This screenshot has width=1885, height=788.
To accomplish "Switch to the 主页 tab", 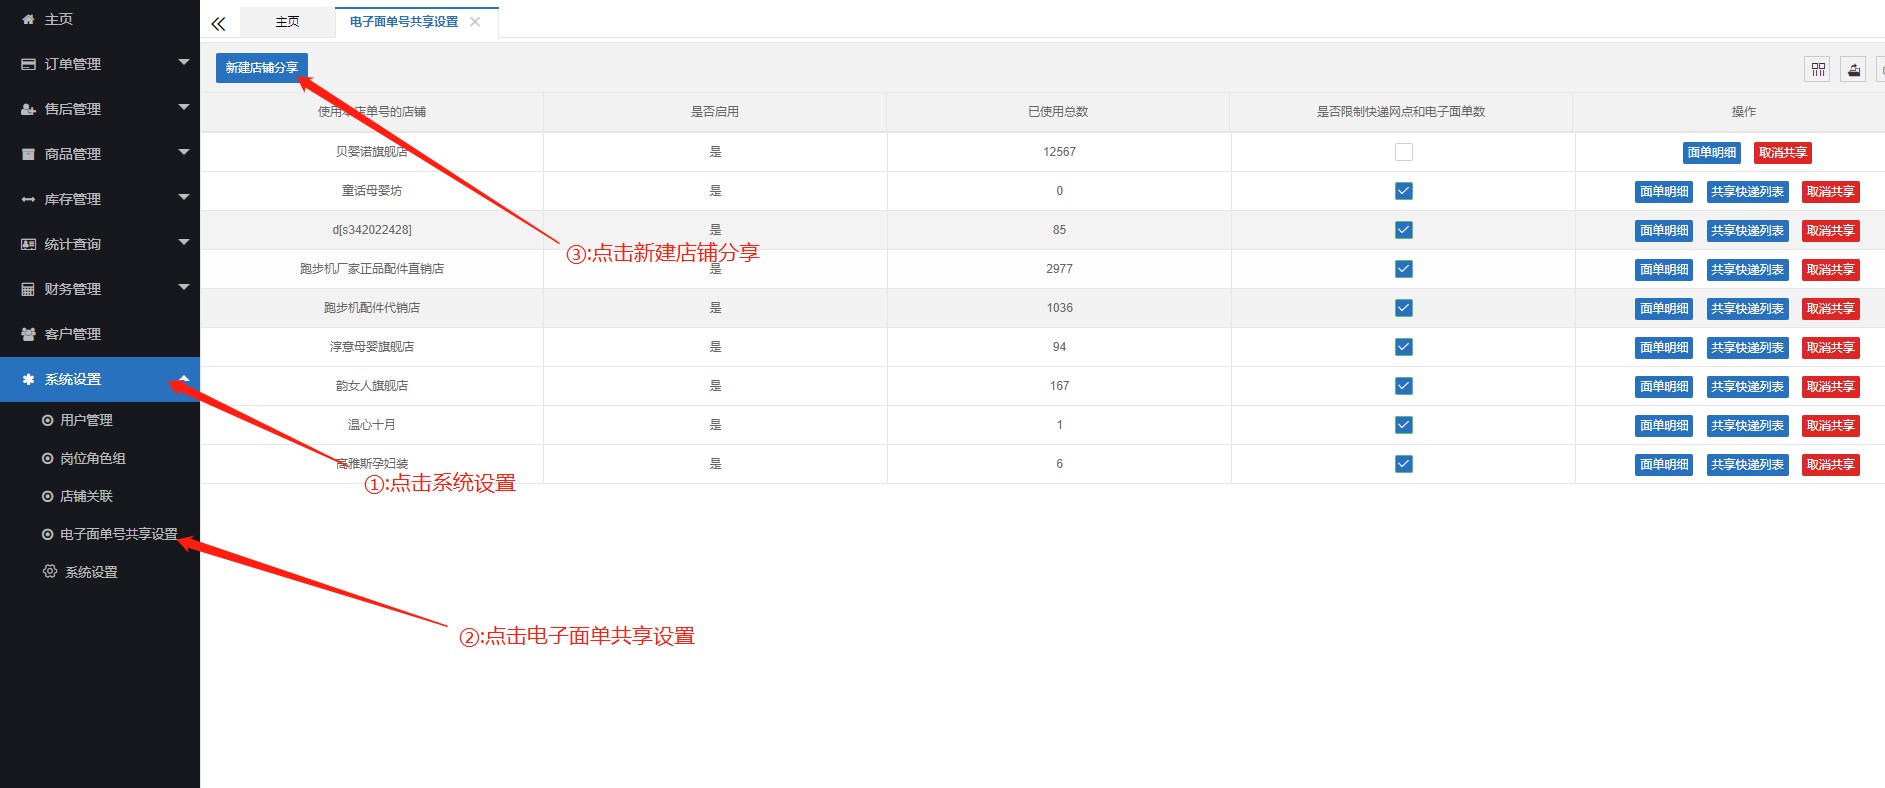I will pyautogui.click(x=287, y=22).
